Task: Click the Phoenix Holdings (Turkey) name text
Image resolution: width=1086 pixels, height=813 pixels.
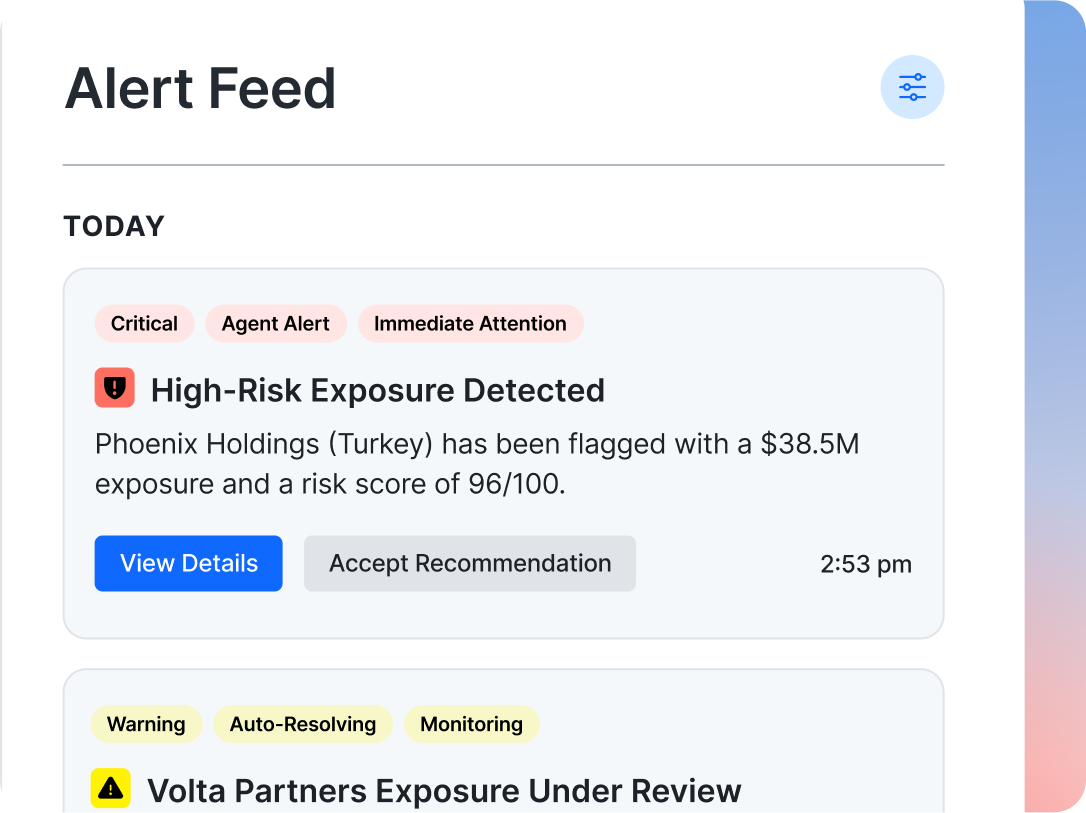Action: click(264, 444)
